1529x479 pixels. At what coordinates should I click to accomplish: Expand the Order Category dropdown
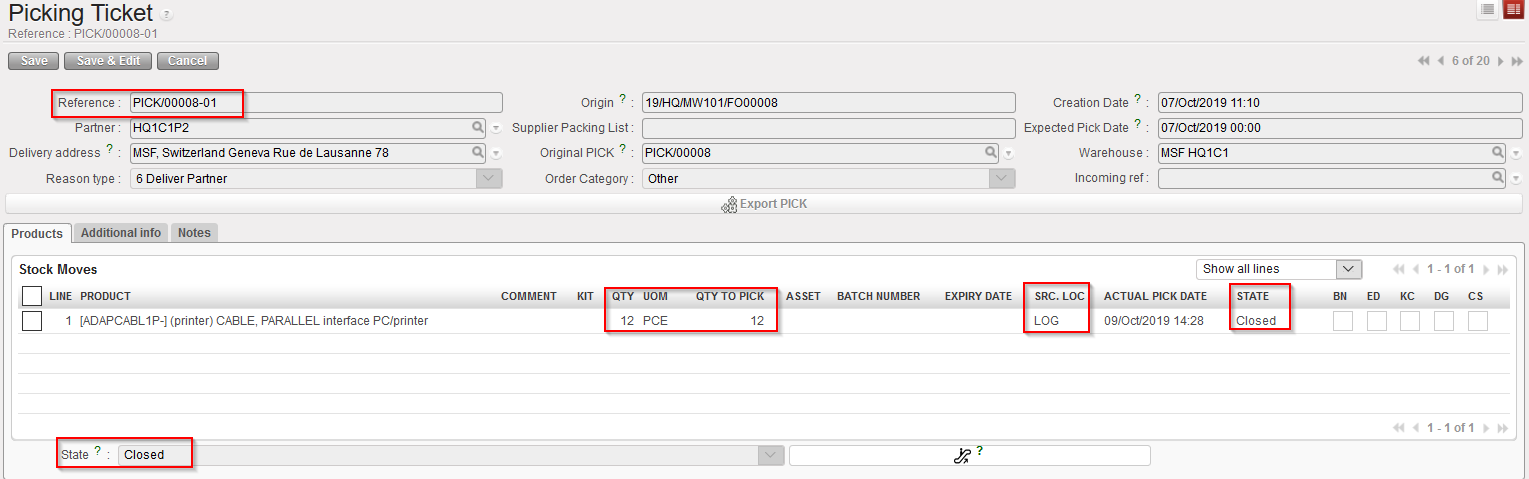(x=1002, y=178)
